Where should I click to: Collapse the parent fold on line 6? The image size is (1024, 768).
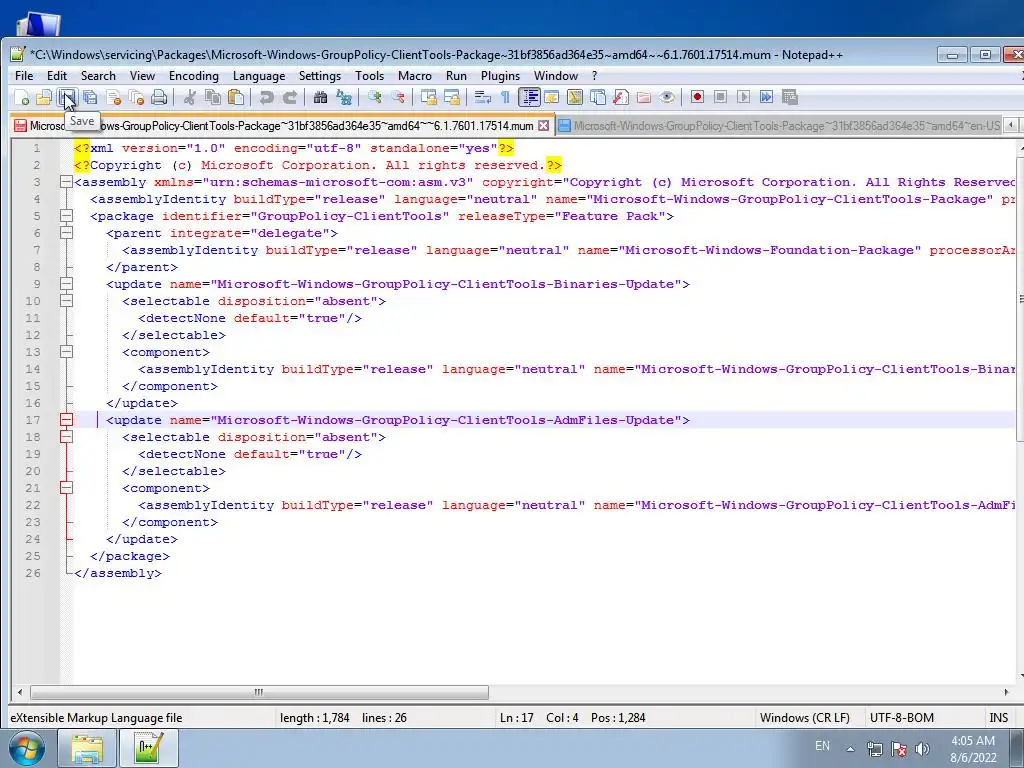point(66,233)
